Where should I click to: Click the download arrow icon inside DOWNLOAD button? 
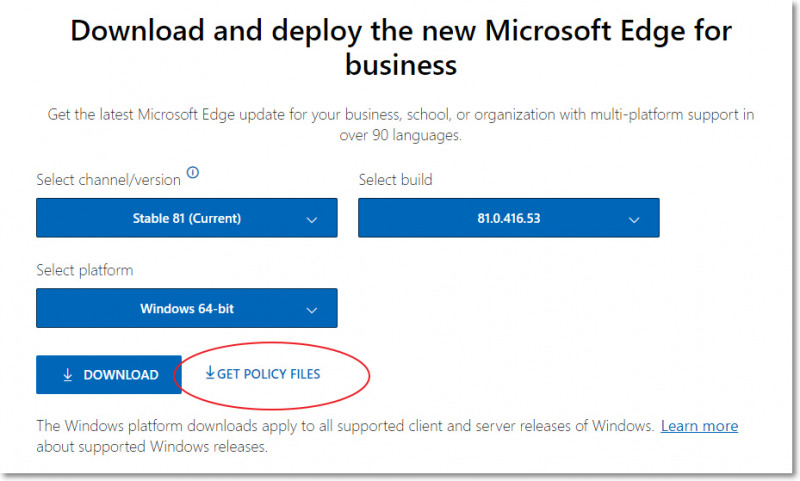67,375
